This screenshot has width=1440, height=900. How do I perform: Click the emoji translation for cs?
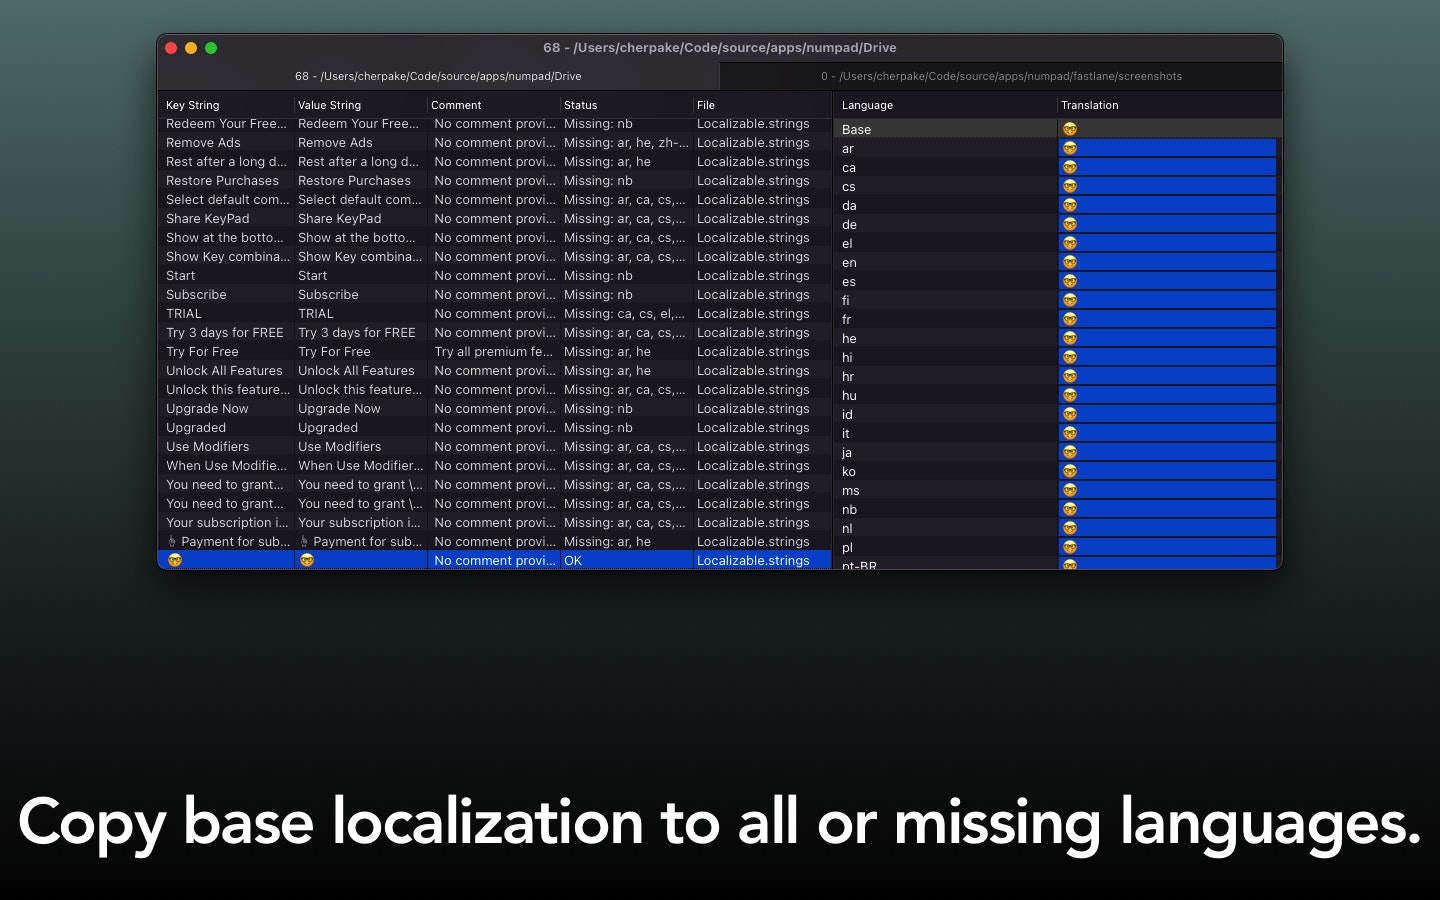coord(1070,186)
